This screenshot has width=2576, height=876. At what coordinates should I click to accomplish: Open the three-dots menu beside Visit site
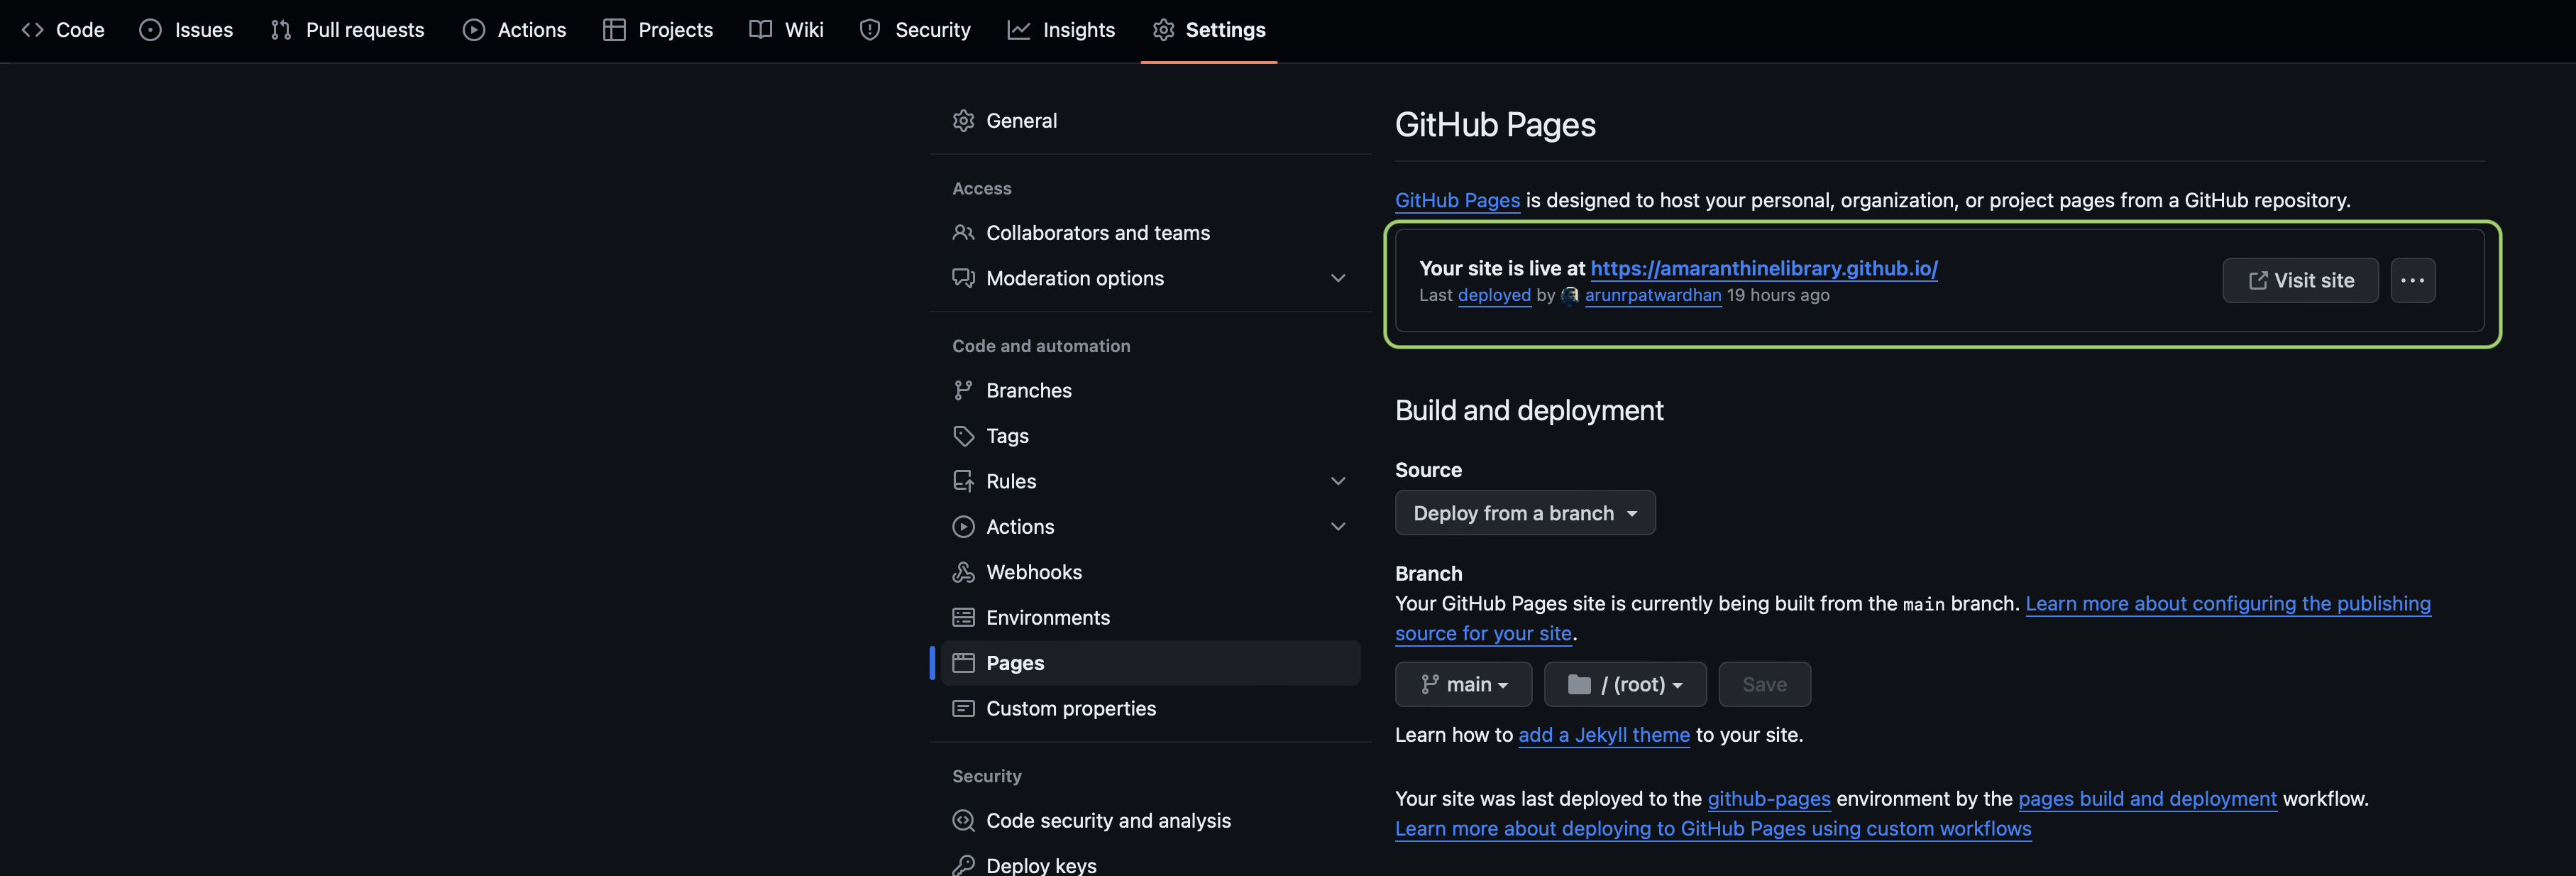click(2412, 280)
